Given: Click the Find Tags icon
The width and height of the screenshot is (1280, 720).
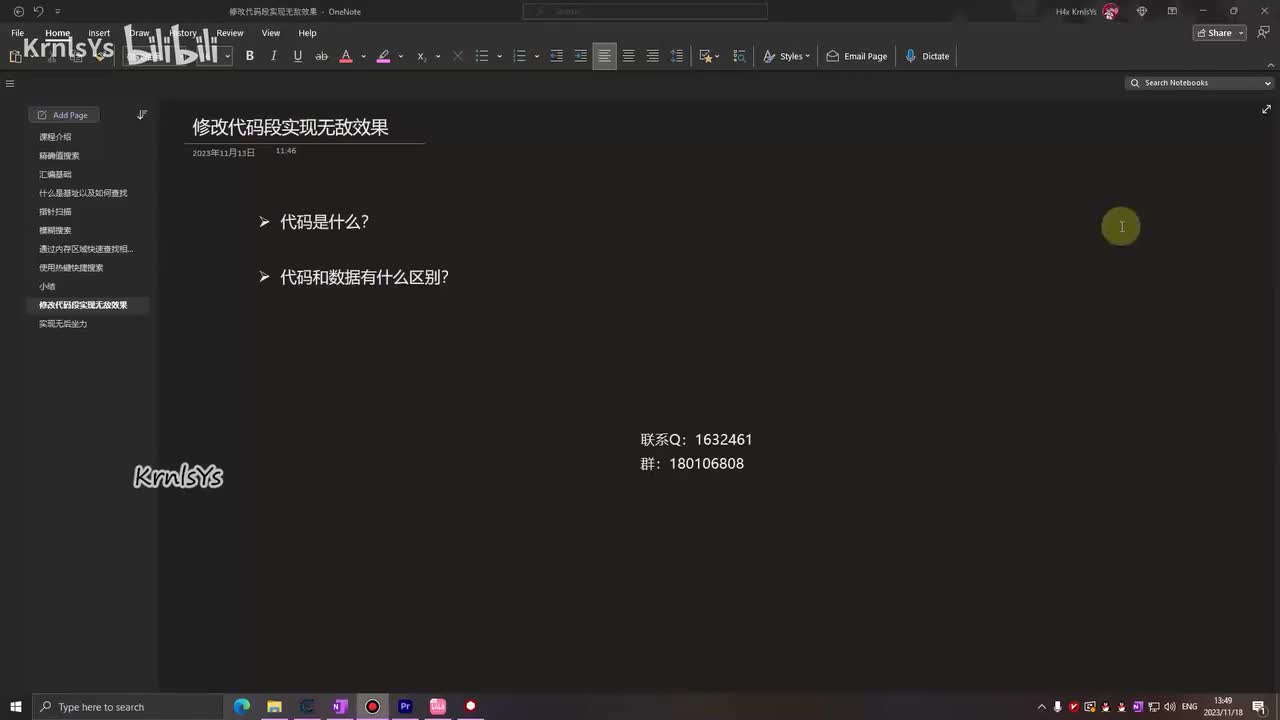Looking at the screenshot, I should pyautogui.click(x=739, y=56).
